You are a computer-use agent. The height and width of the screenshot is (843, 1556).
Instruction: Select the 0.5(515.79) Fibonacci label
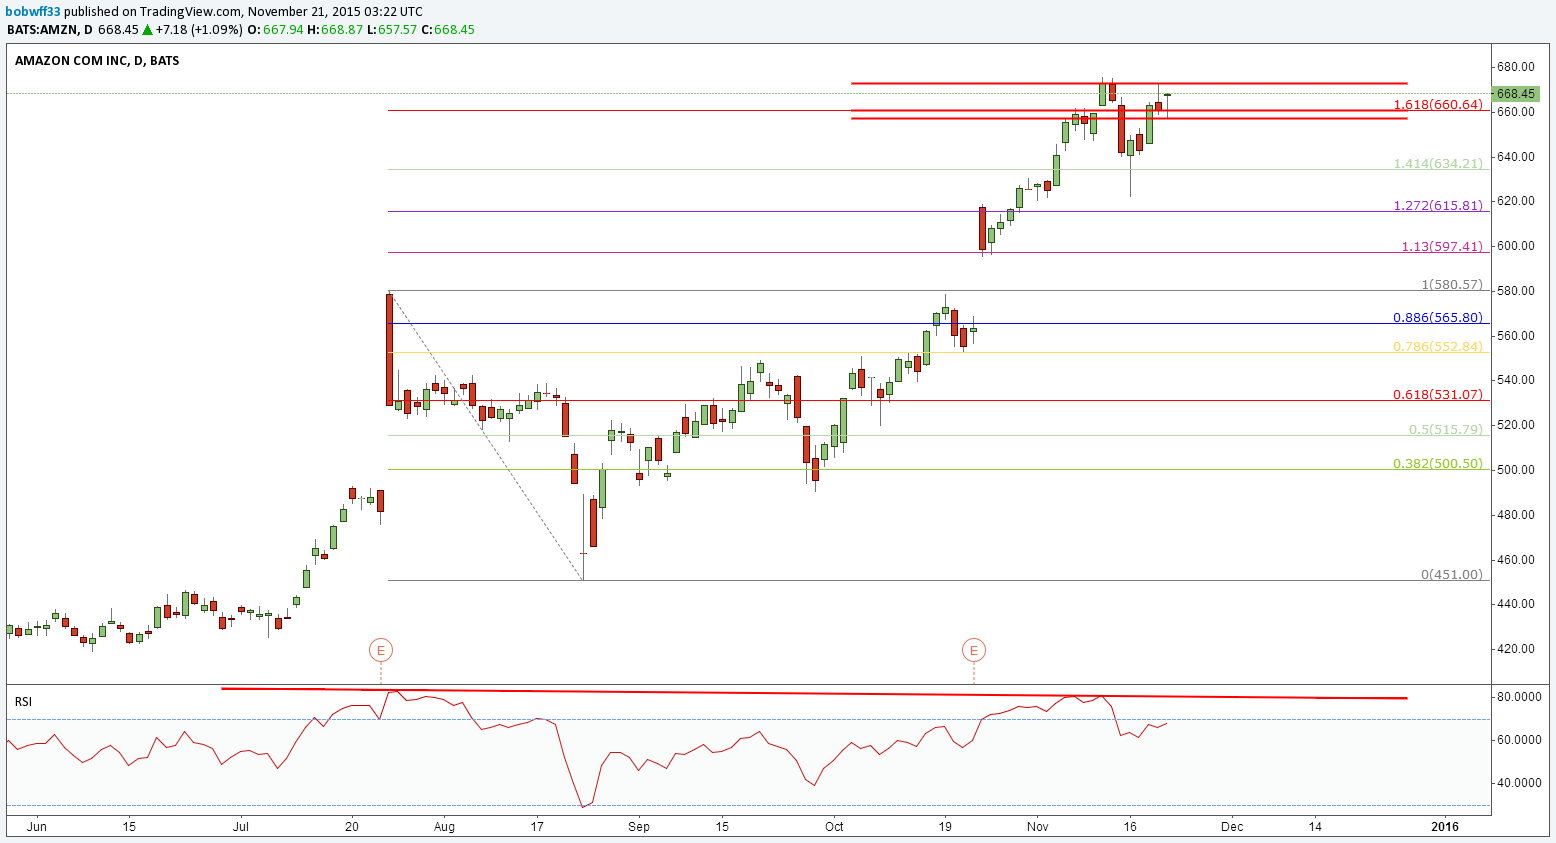(1446, 429)
